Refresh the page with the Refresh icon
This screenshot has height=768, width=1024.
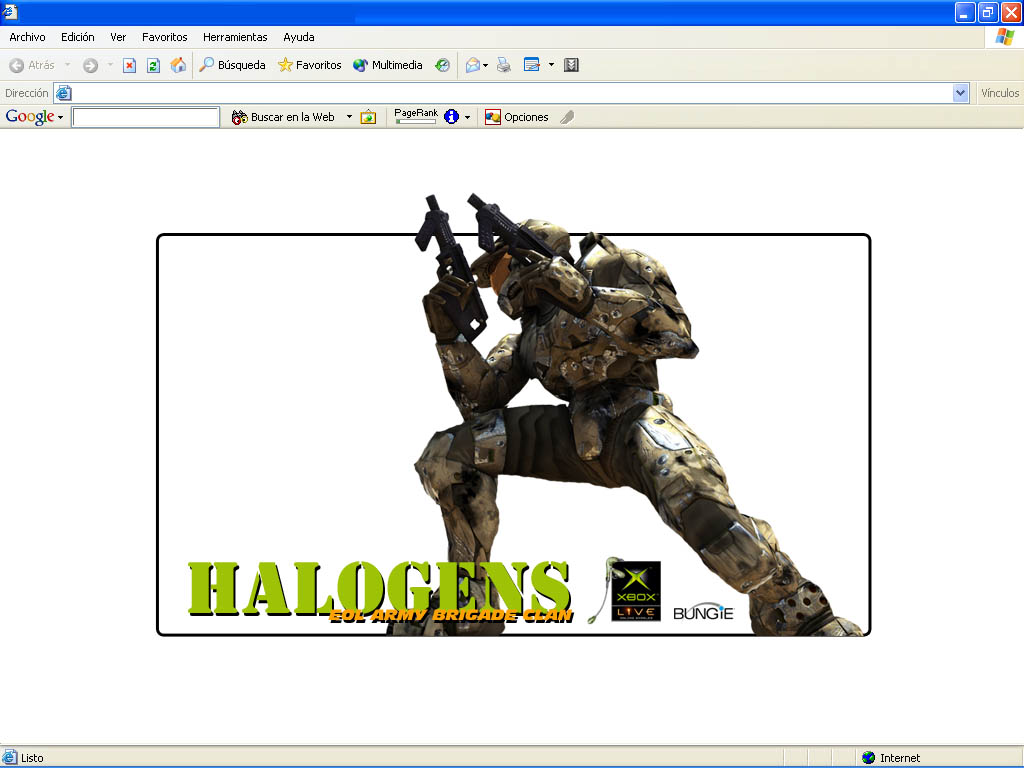point(153,65)
